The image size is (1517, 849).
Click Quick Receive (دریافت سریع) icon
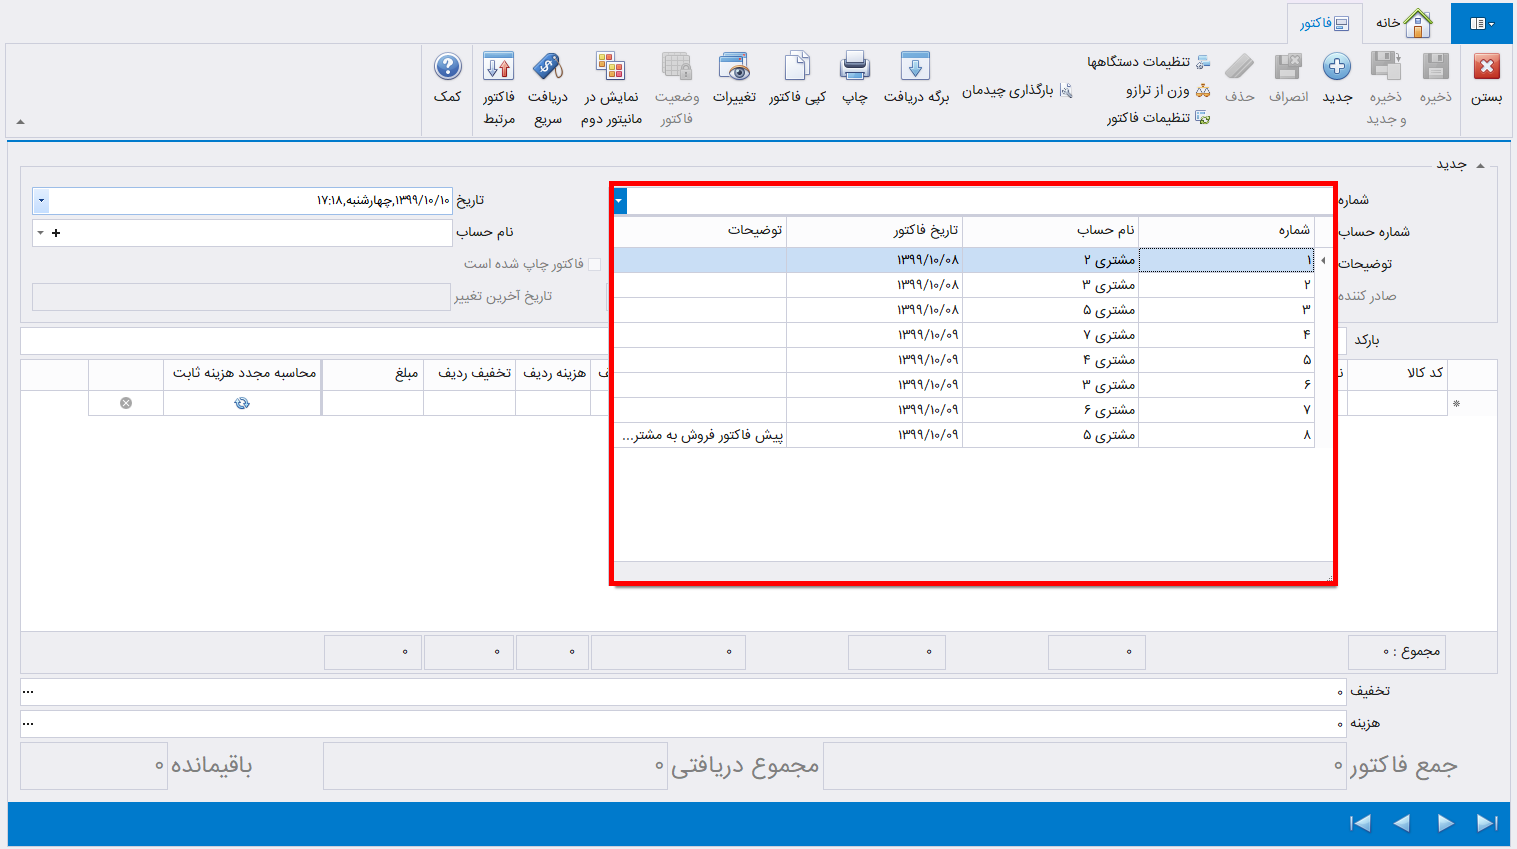tap(548, 68)
